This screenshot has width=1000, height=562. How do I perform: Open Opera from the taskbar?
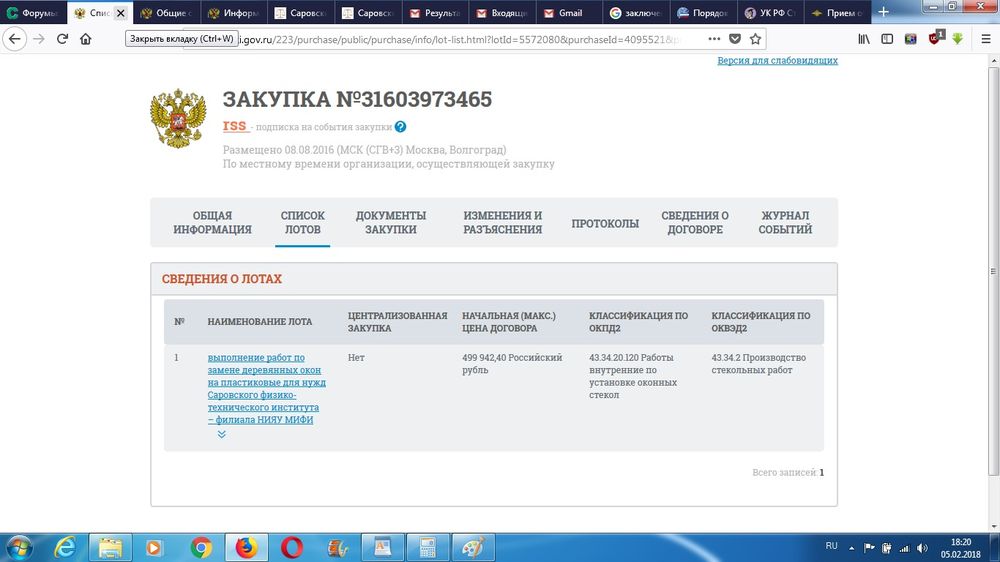pos(292,547)
